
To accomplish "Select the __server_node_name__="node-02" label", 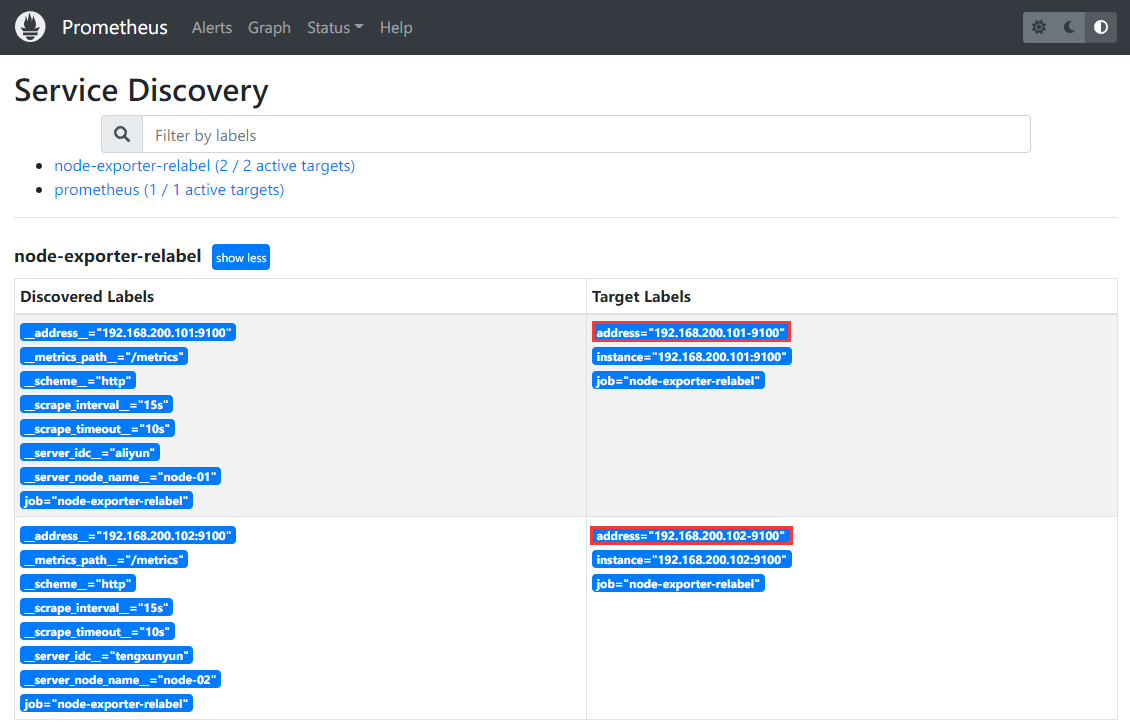I will coord(120,680).
